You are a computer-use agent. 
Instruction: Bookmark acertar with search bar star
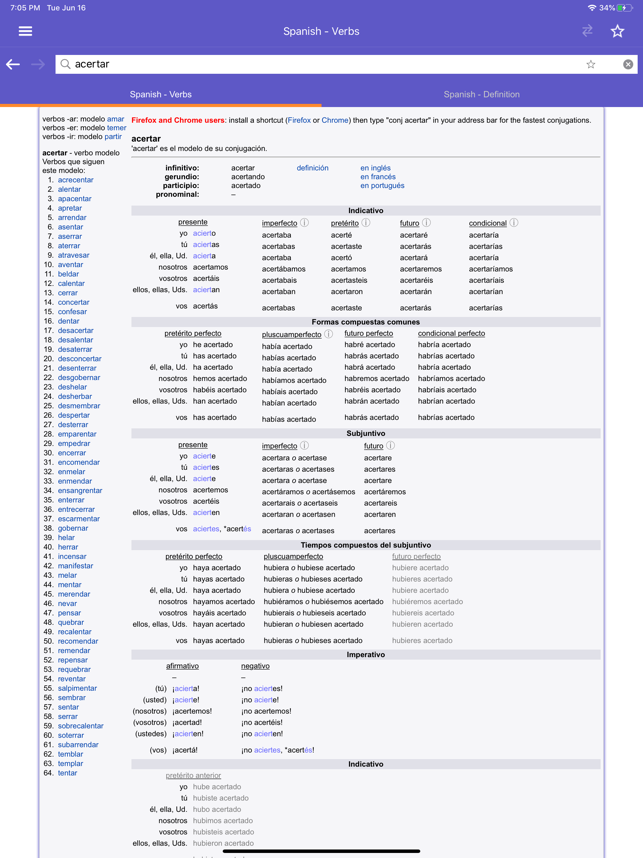pyautogui.click(x=590, y=64)
